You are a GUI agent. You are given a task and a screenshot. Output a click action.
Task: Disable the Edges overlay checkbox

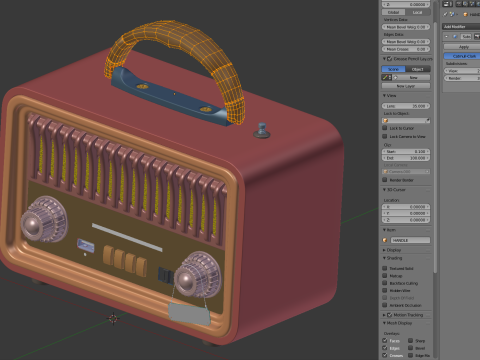click(385, 348)
